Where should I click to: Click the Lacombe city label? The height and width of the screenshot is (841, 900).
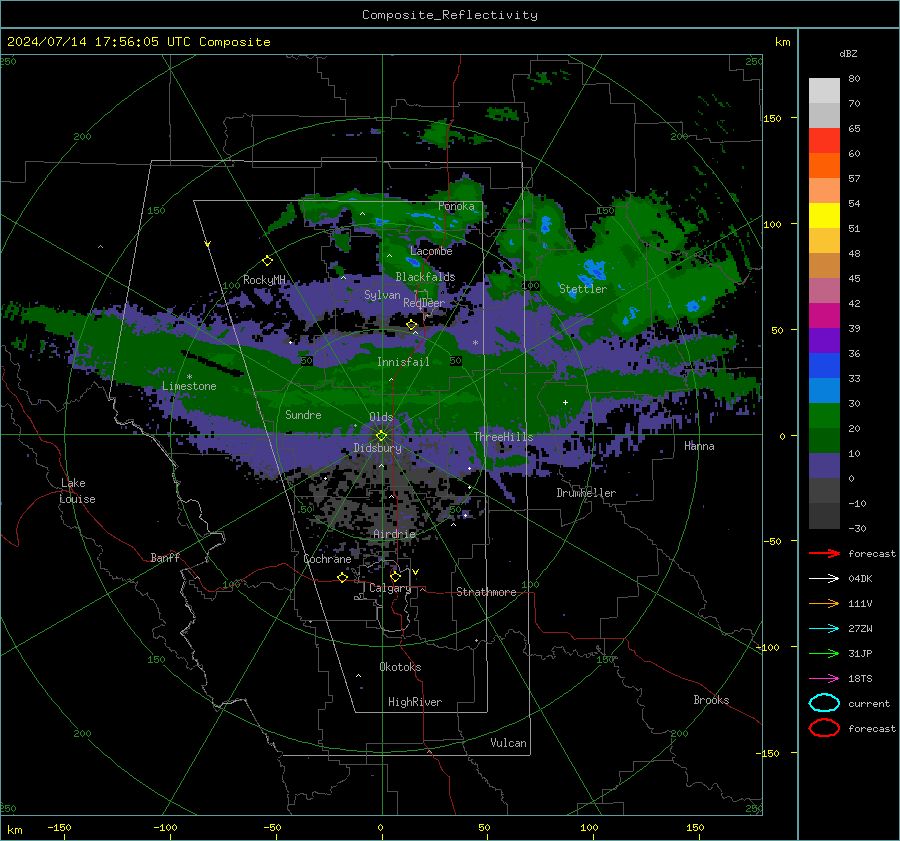click(x=431, y=251)
